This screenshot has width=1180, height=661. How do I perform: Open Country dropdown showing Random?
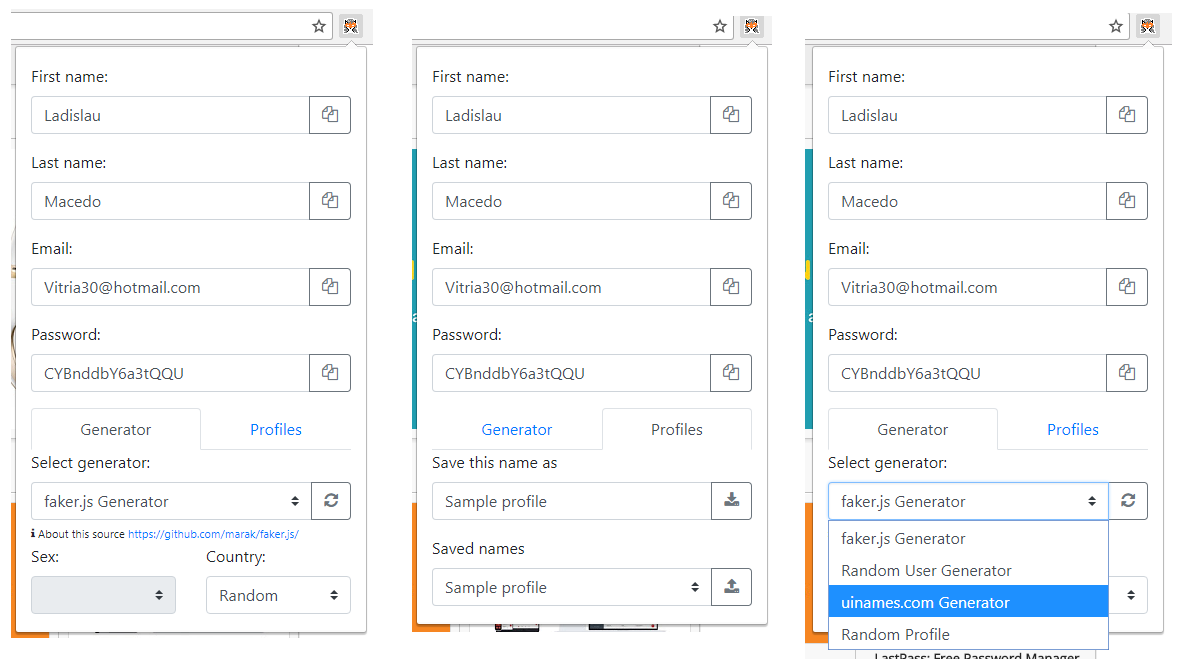click(278, 595)
